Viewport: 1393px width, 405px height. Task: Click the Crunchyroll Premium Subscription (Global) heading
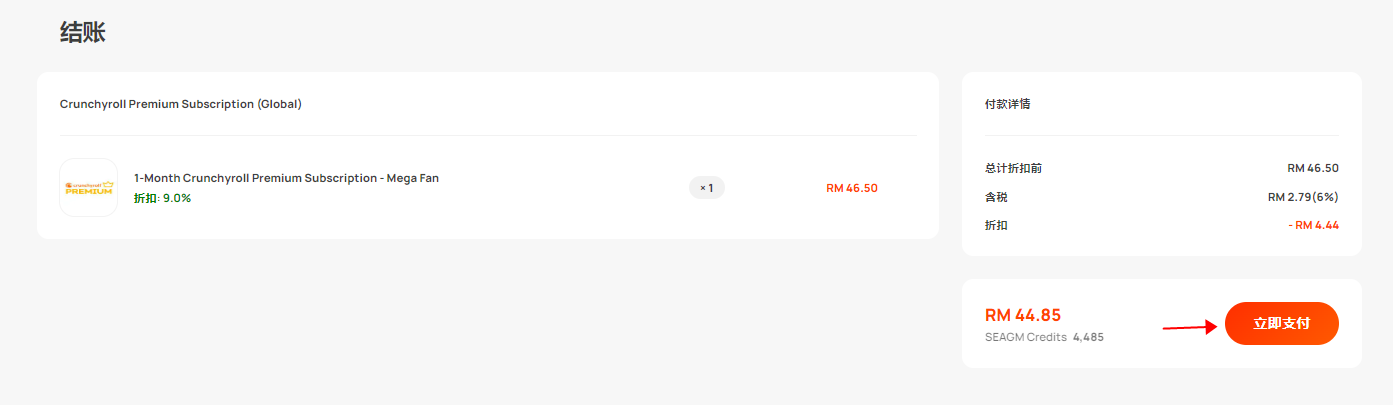(x=181, y=104)
